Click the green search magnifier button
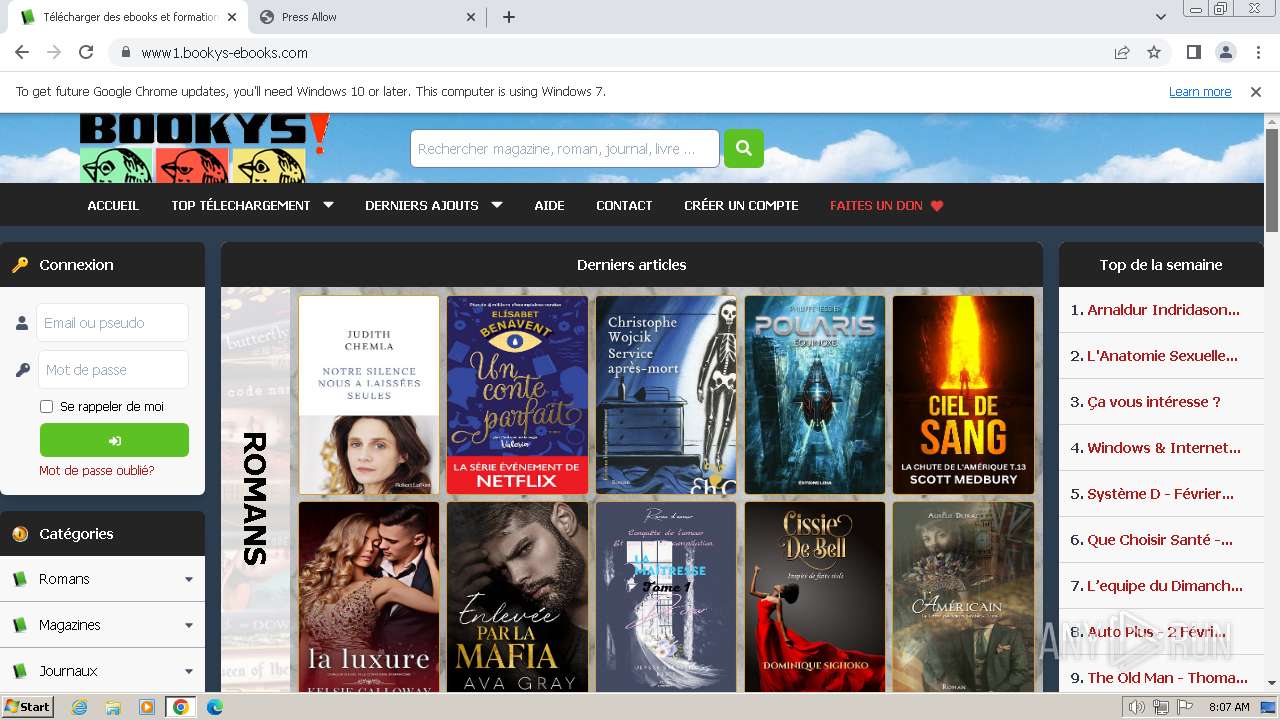 coord(743,148)
